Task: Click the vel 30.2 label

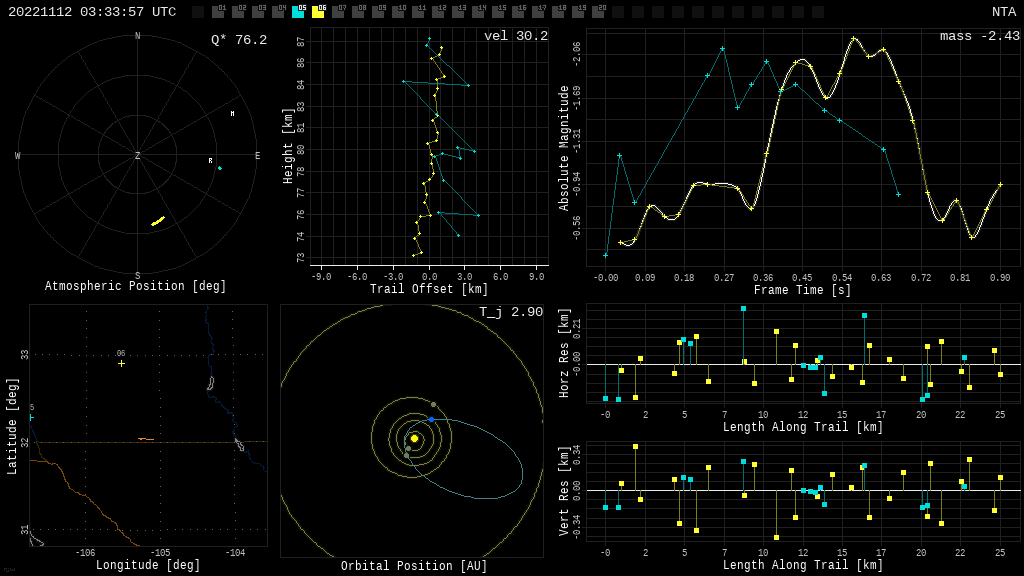Action: pos(515,37)
